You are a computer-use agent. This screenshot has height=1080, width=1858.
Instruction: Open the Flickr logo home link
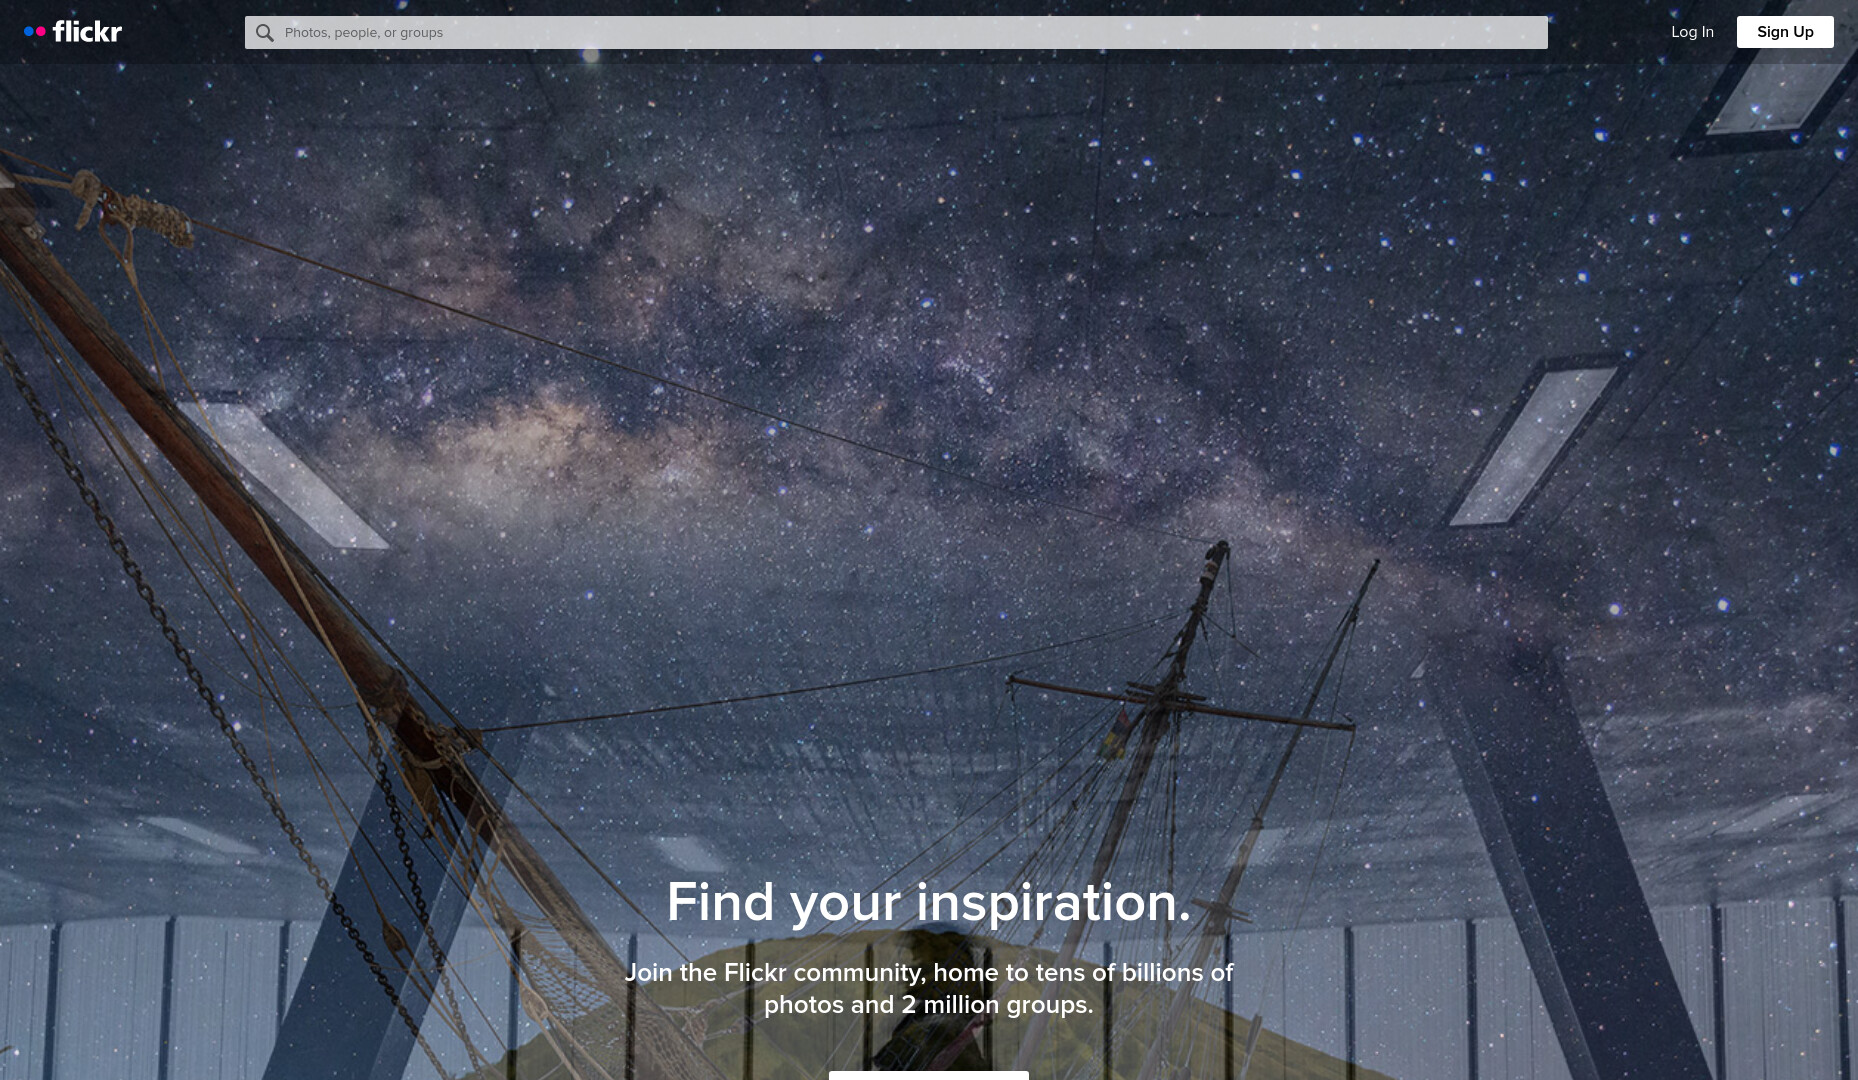pyautogui.click(x=73, y=32)
